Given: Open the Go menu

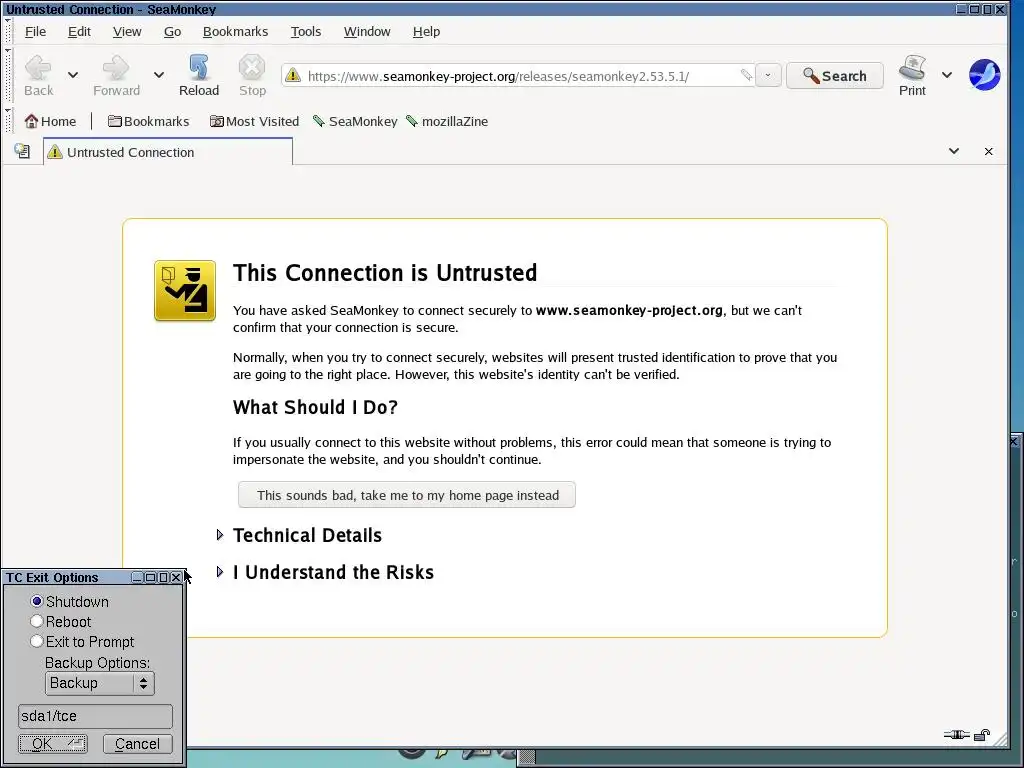Looking at the screenshot, I should tap(172, 31).
